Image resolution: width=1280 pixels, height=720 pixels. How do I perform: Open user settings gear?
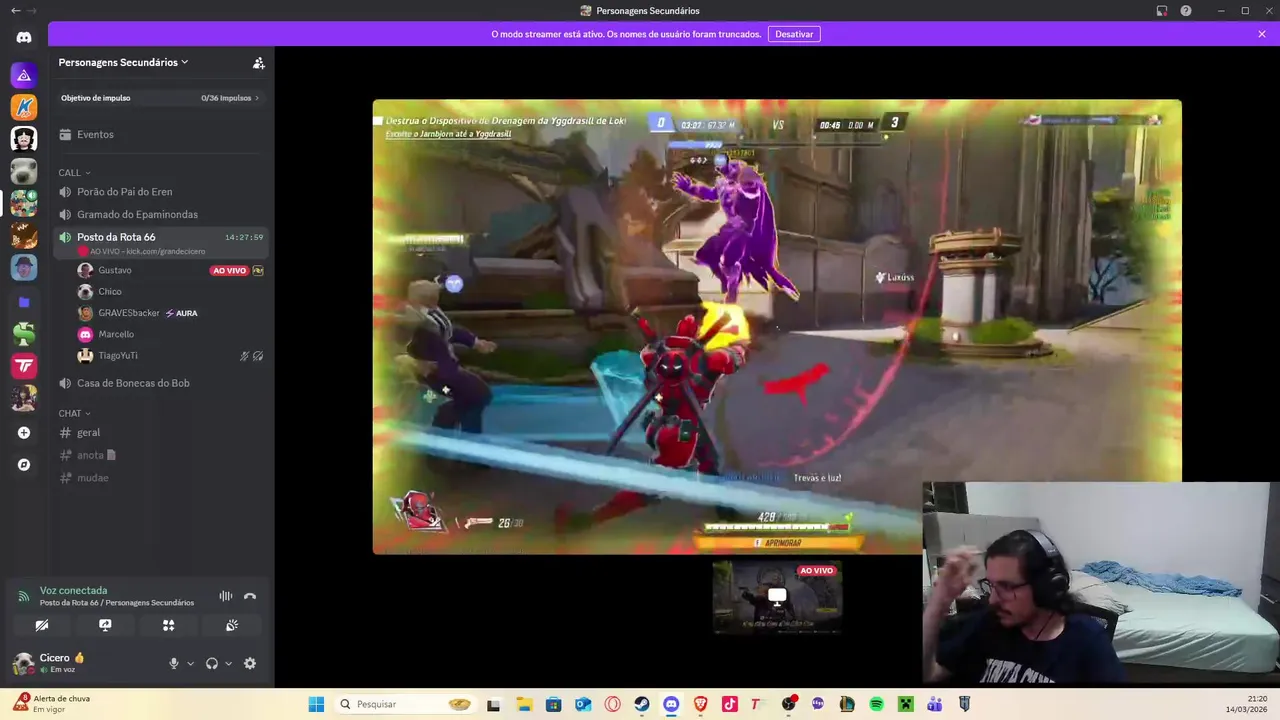click(250, 663)
